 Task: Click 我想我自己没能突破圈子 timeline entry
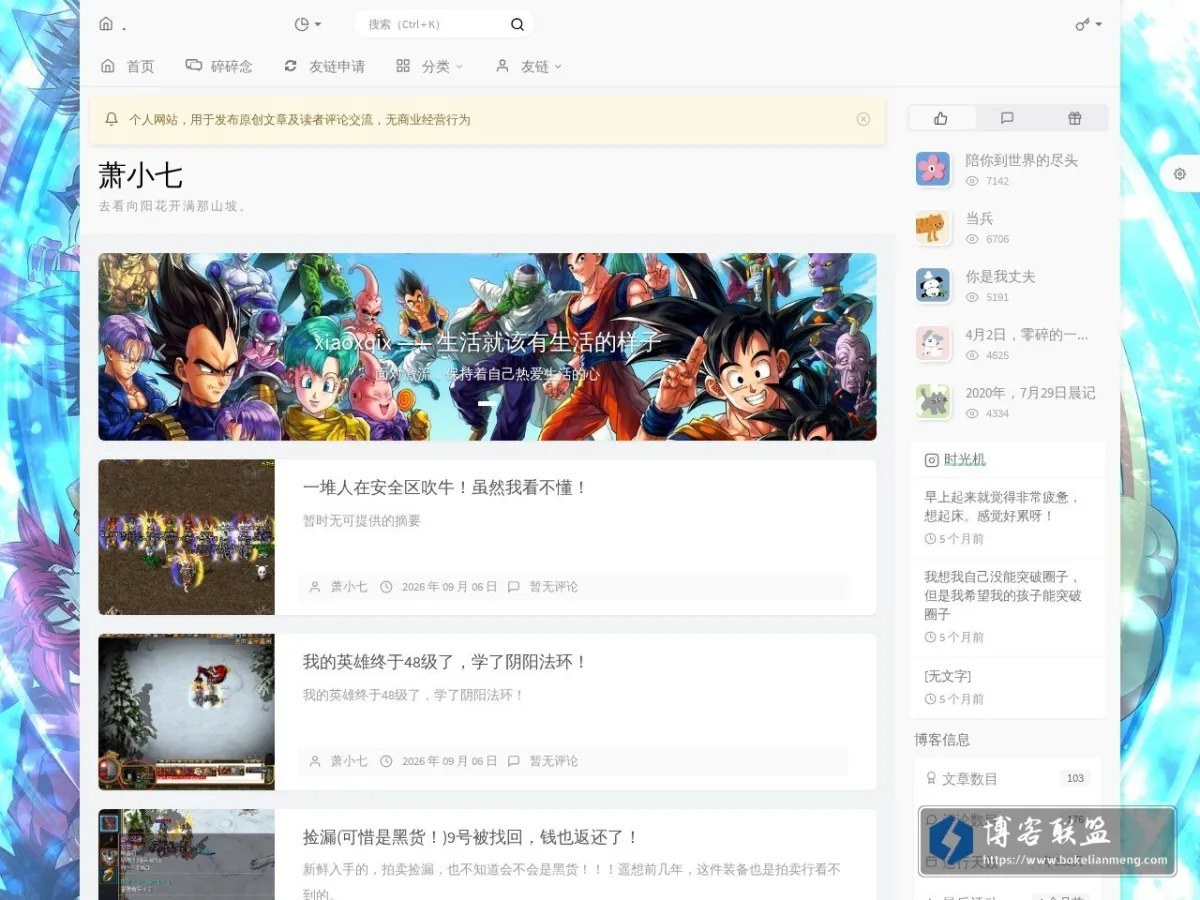(1007, 606)
